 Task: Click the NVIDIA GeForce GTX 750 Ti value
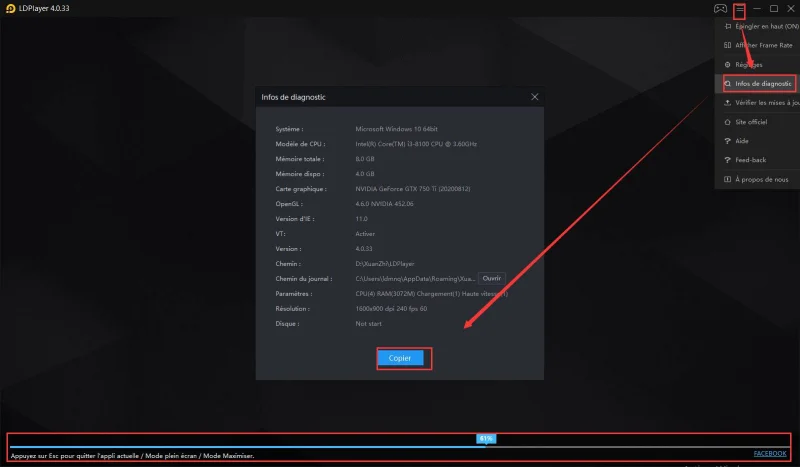[x=413, y=189]
